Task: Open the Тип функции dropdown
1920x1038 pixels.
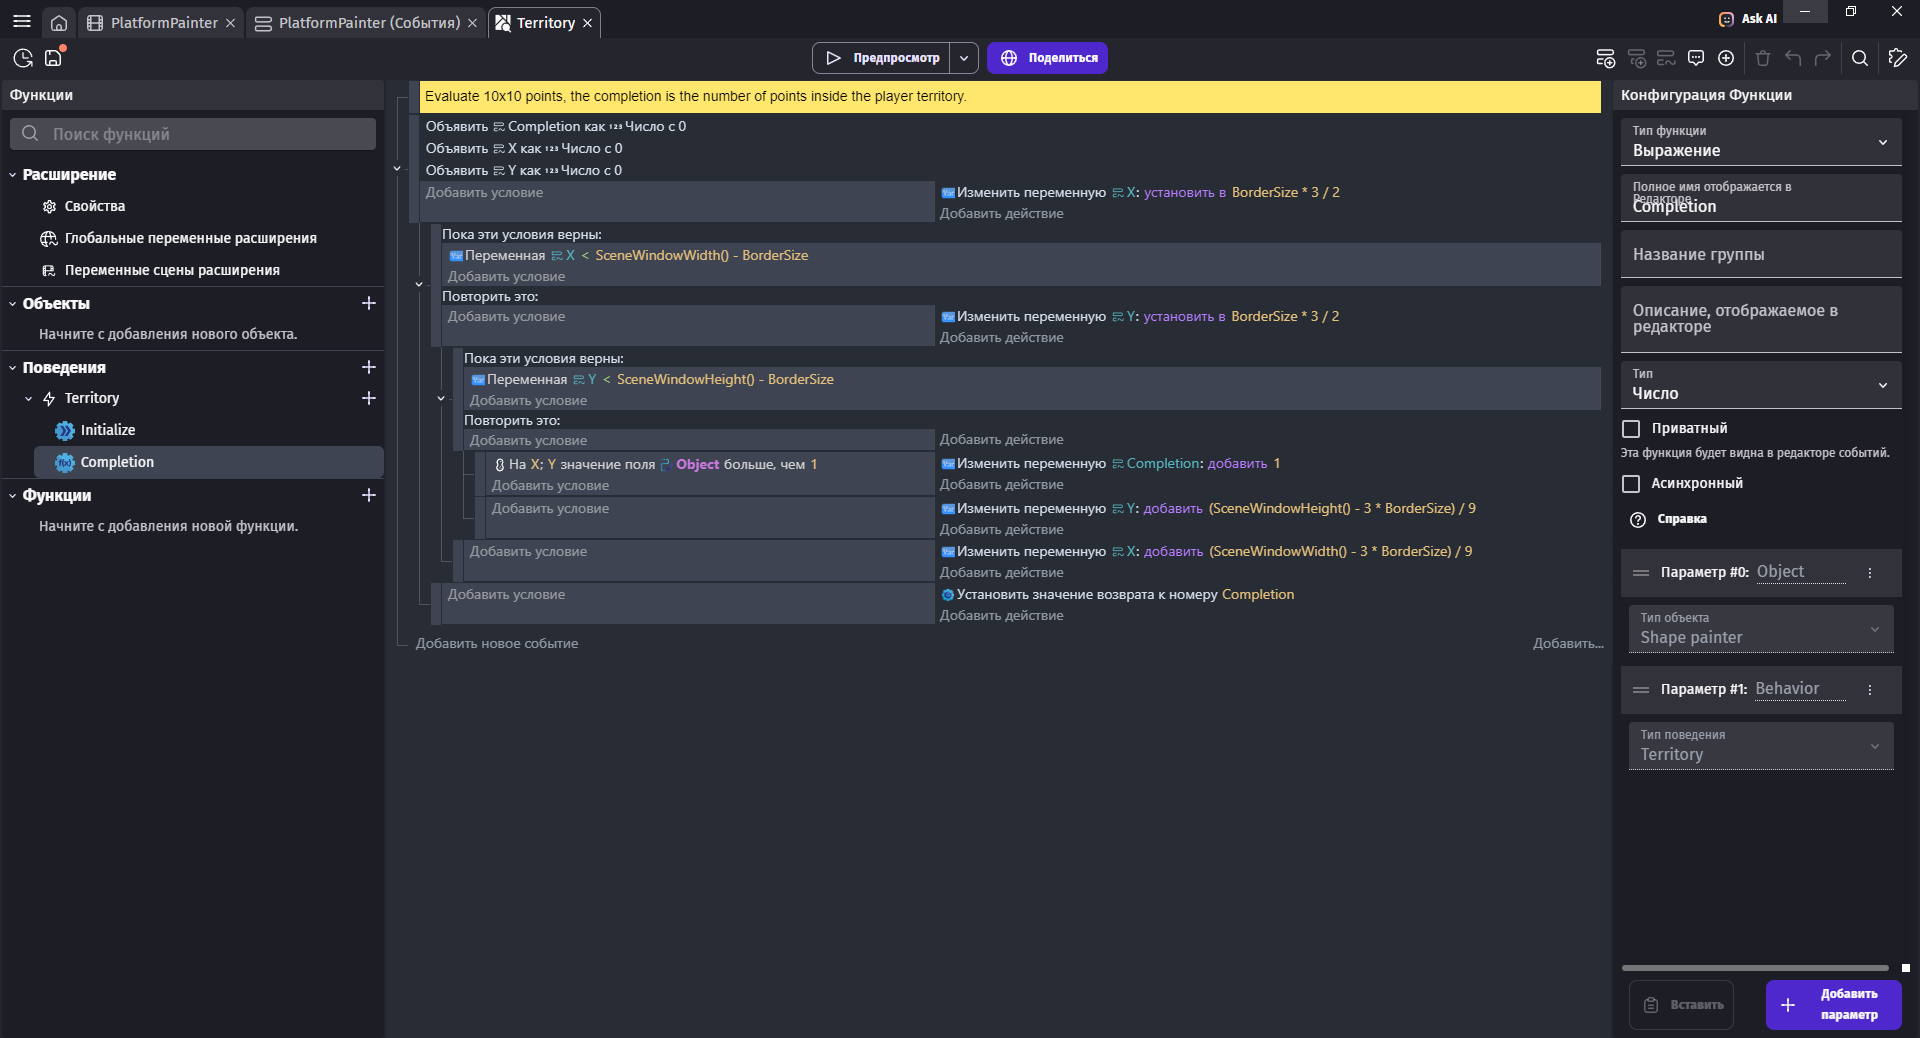Action: 1760,142
